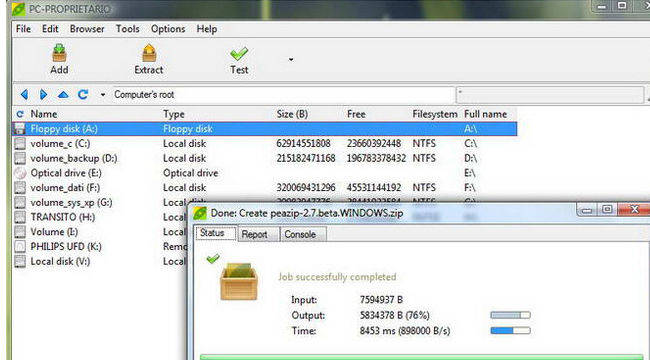Click the PHILIPS UFD (K:) removable drive icon

pyautogui.click(x=20, y=247)
